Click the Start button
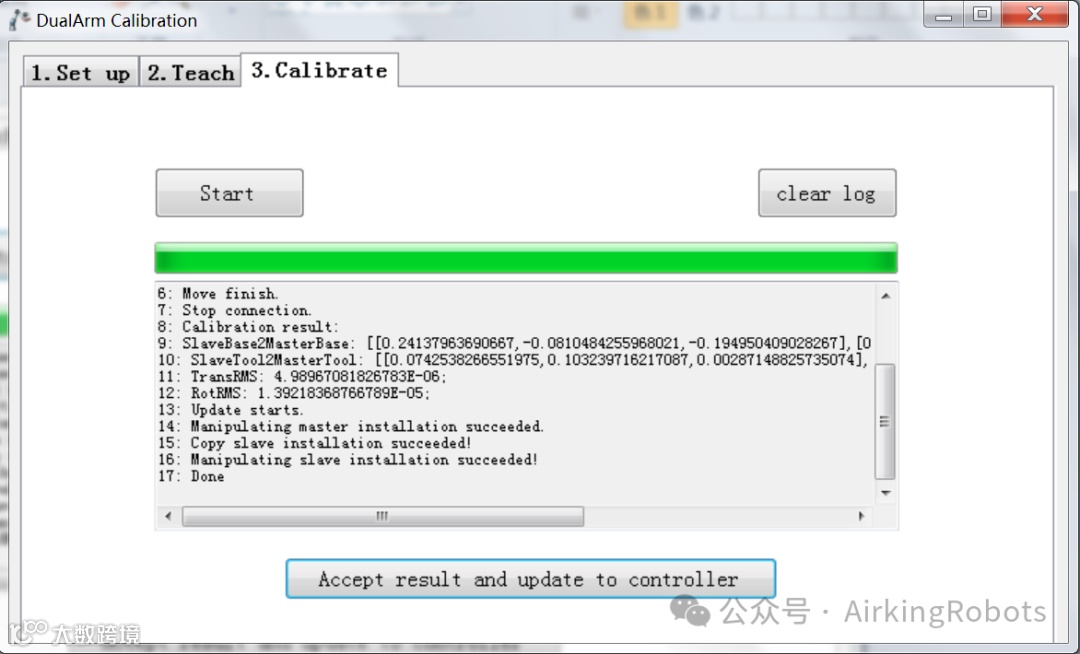The image size is (1080, 654). [x=229, y=193]
